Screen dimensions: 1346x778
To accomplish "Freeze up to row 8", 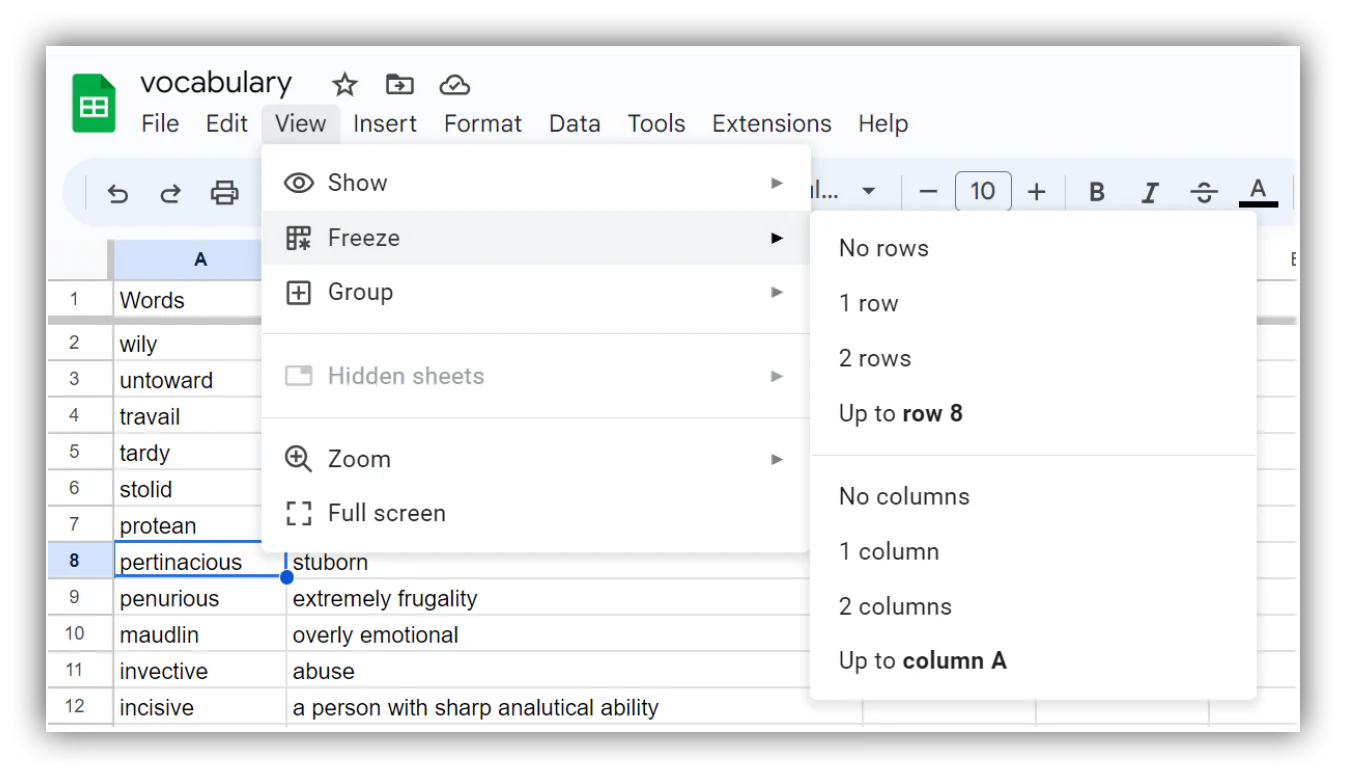I will pos(1033,413).
